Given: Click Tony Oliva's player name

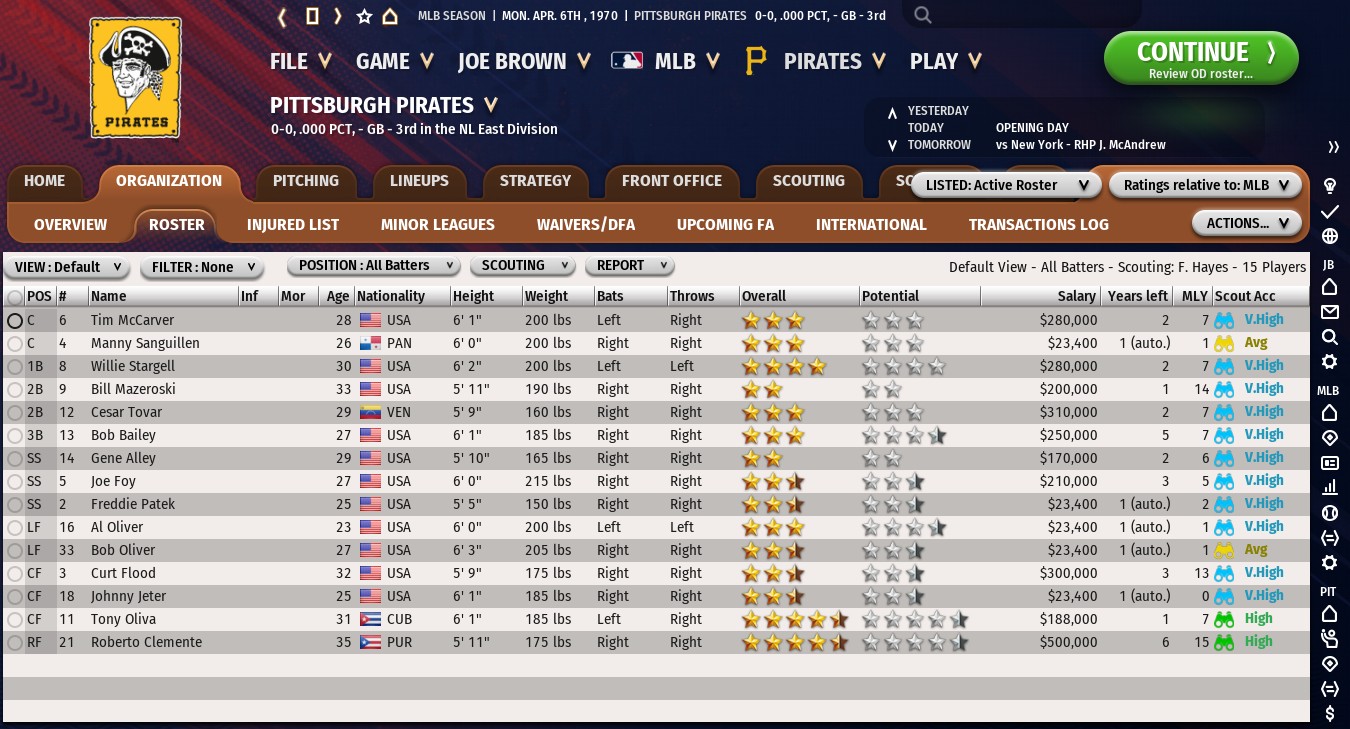Looking at the screenshot, I should click(123, 620).
